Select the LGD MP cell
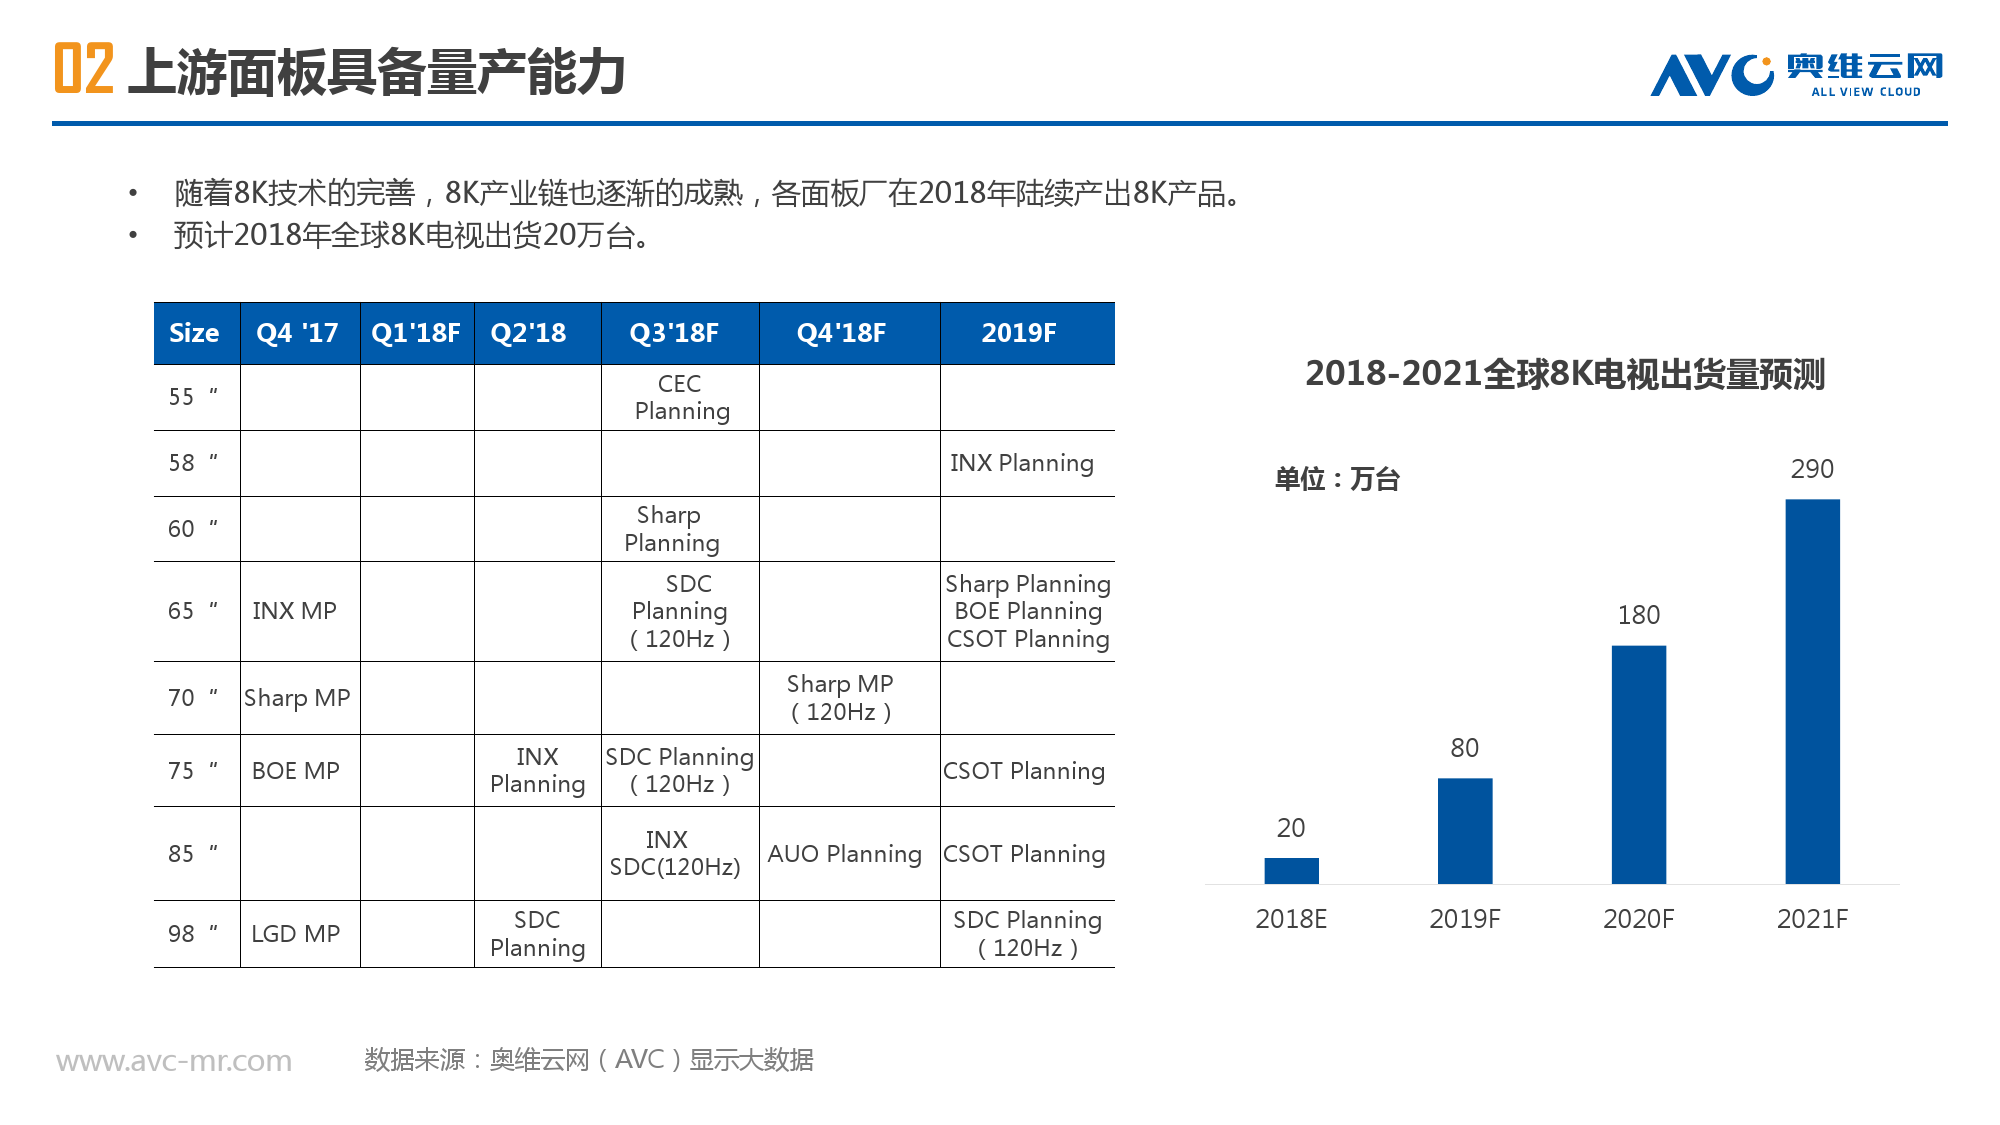 [296, 934]
